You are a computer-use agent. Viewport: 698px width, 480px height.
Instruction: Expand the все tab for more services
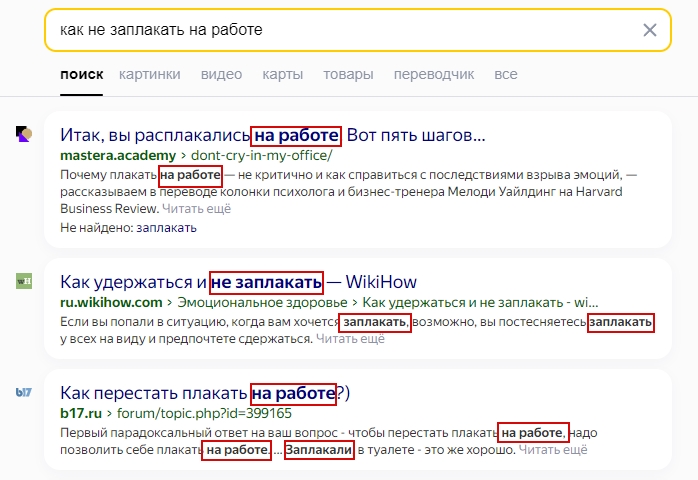click(x=506, y=74)
